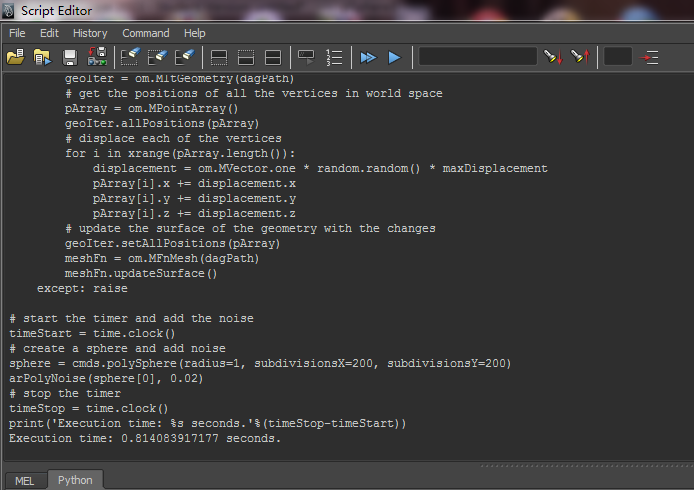Click line 'meshFn.updateSurface()'

coord(141,274)
